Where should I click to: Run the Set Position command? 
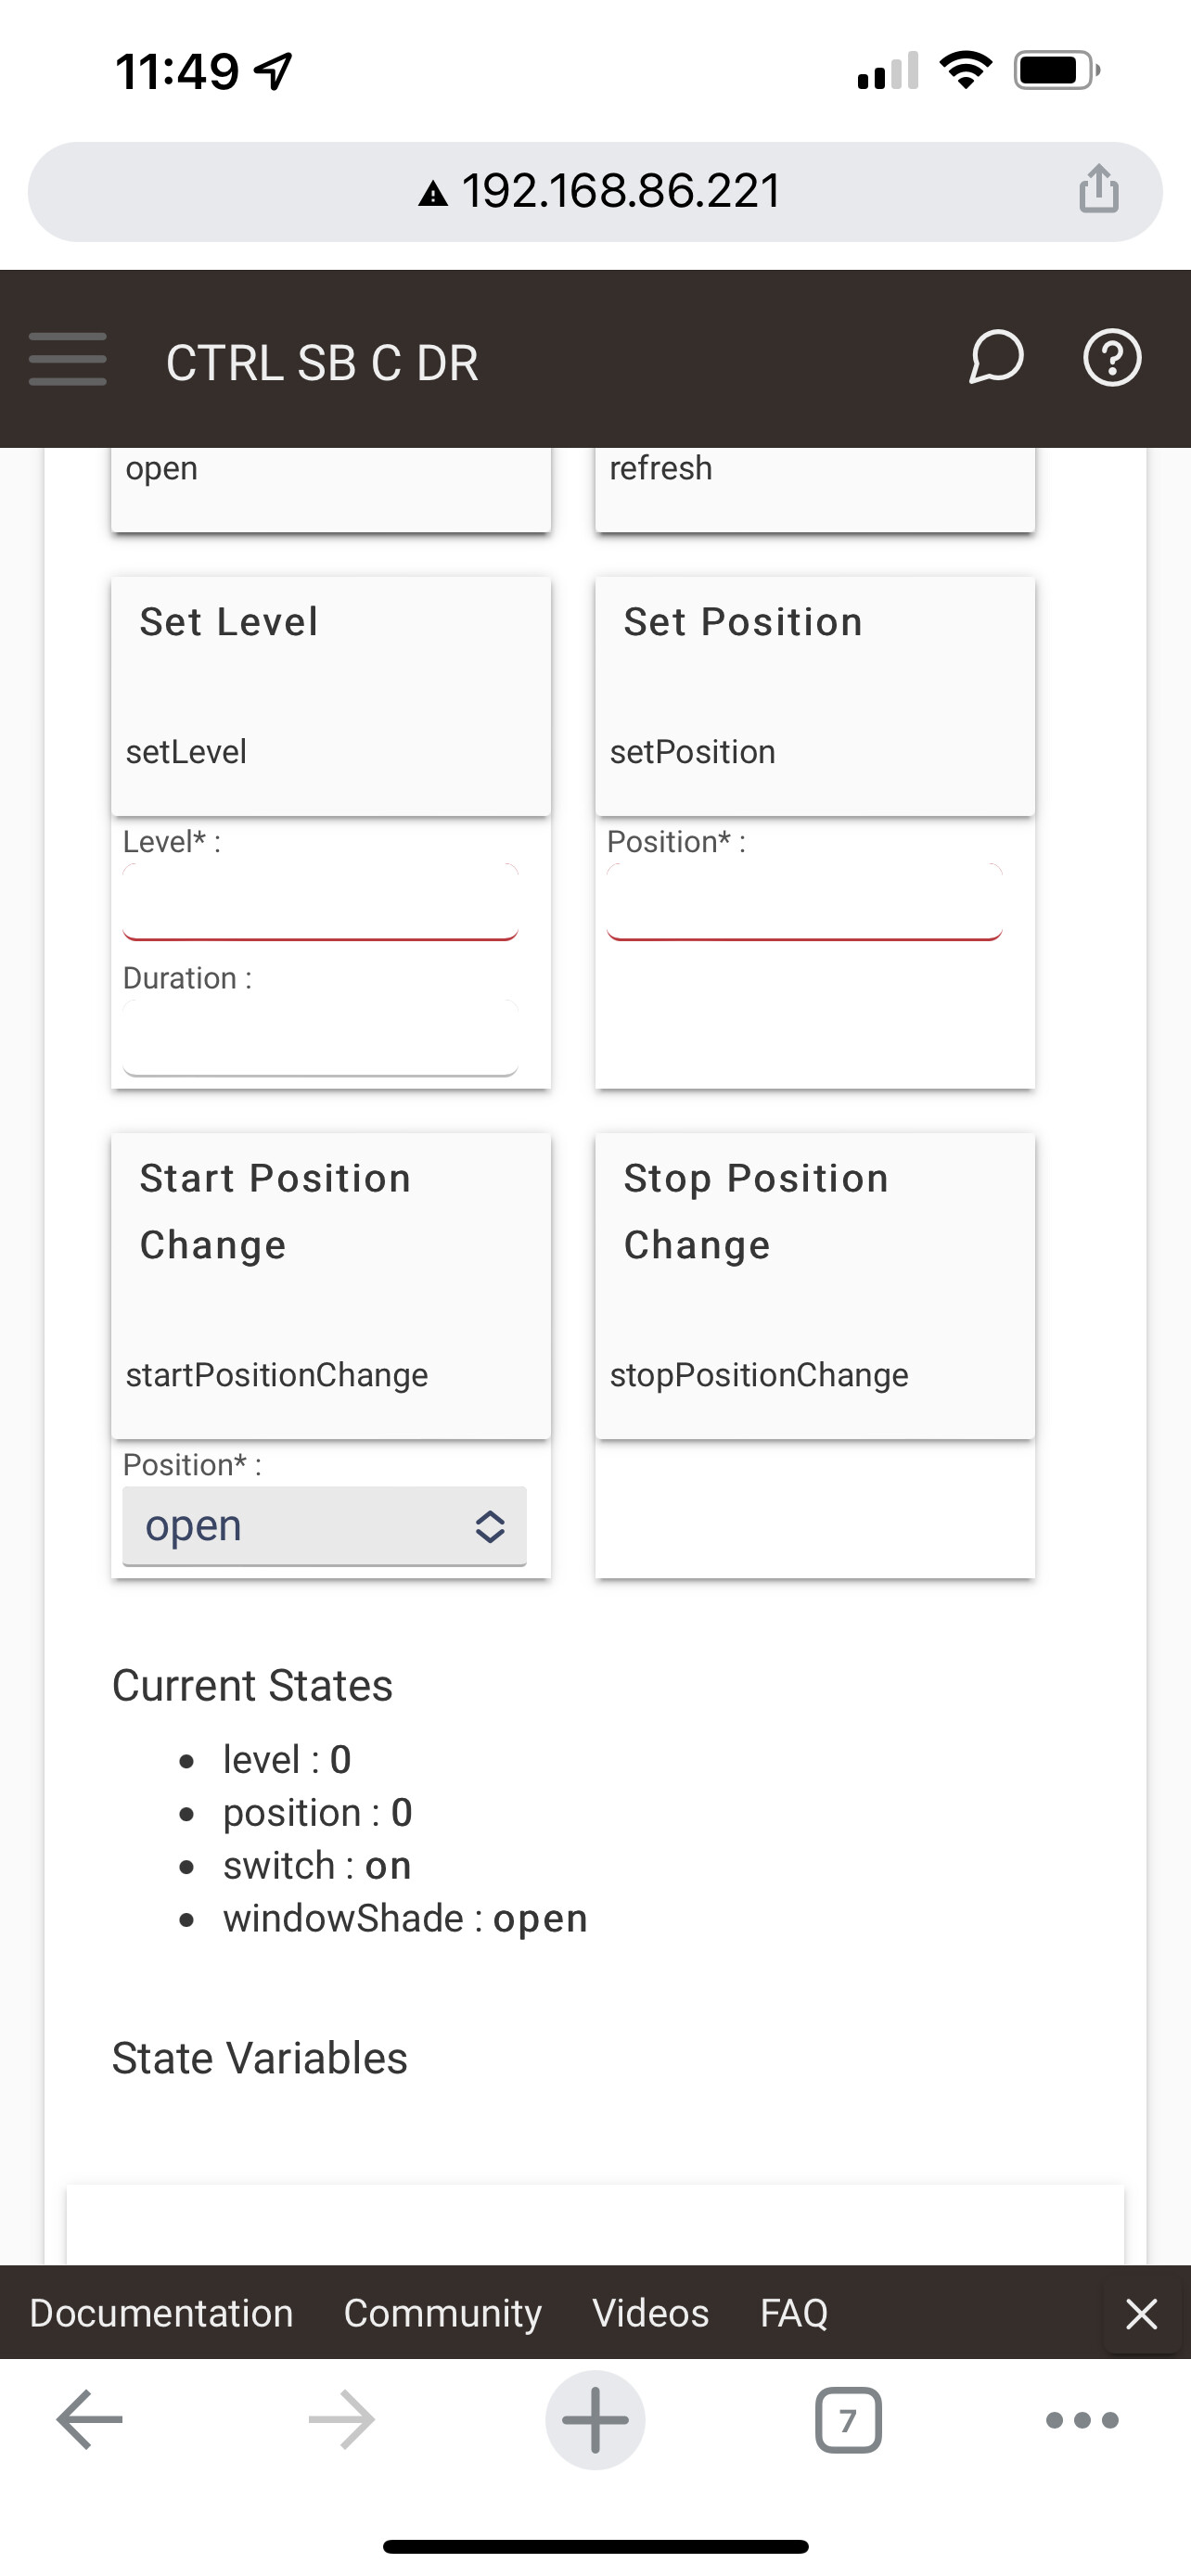pyautogui.click(x=815, y=696)
